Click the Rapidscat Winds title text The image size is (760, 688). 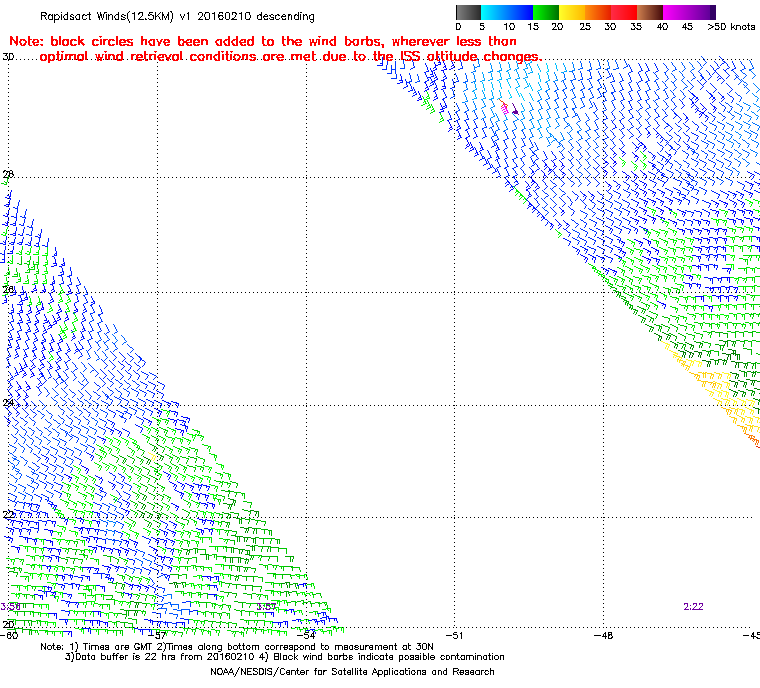pos(177,16)
